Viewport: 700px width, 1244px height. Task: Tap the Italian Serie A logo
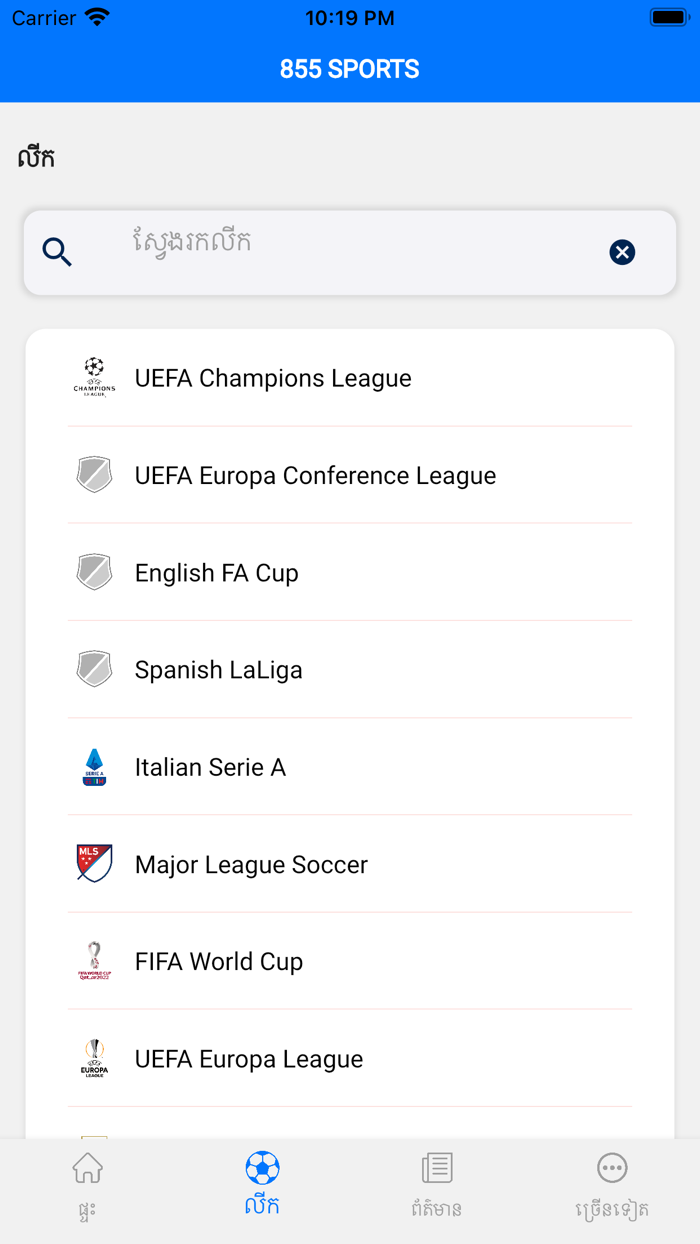pyautogui.click(x=94, y=767)
